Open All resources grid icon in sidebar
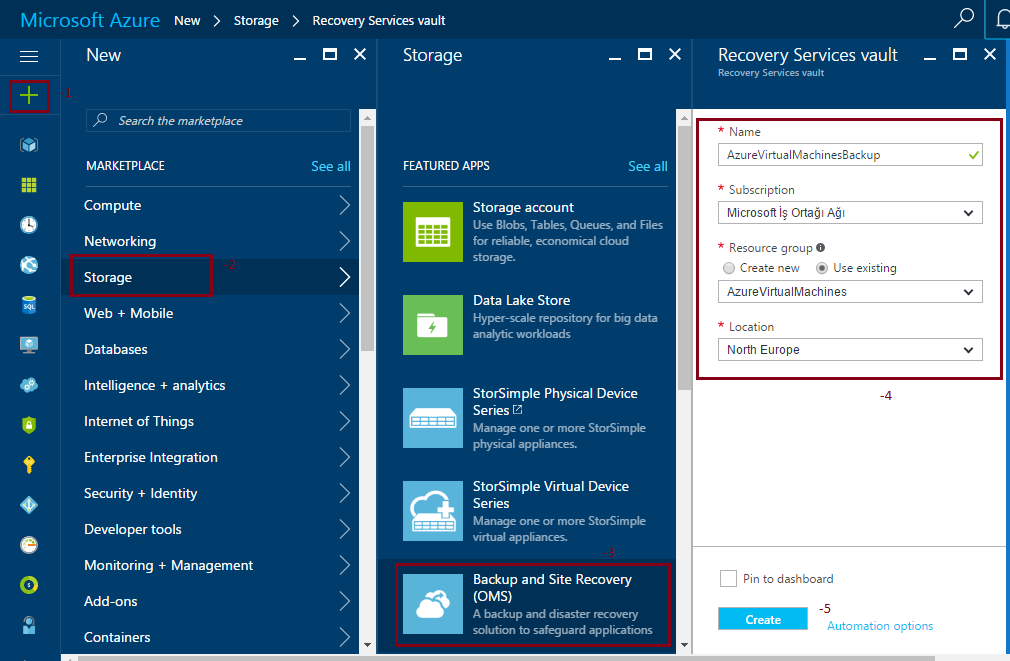The height and width of the screenshot is (661, 1010). [29, 186]
